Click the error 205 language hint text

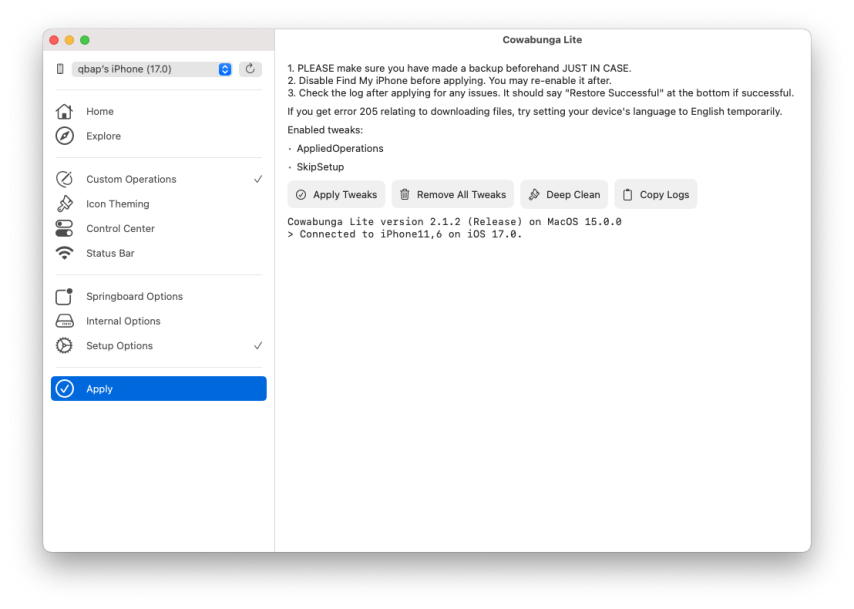click(x=535, y=111)
